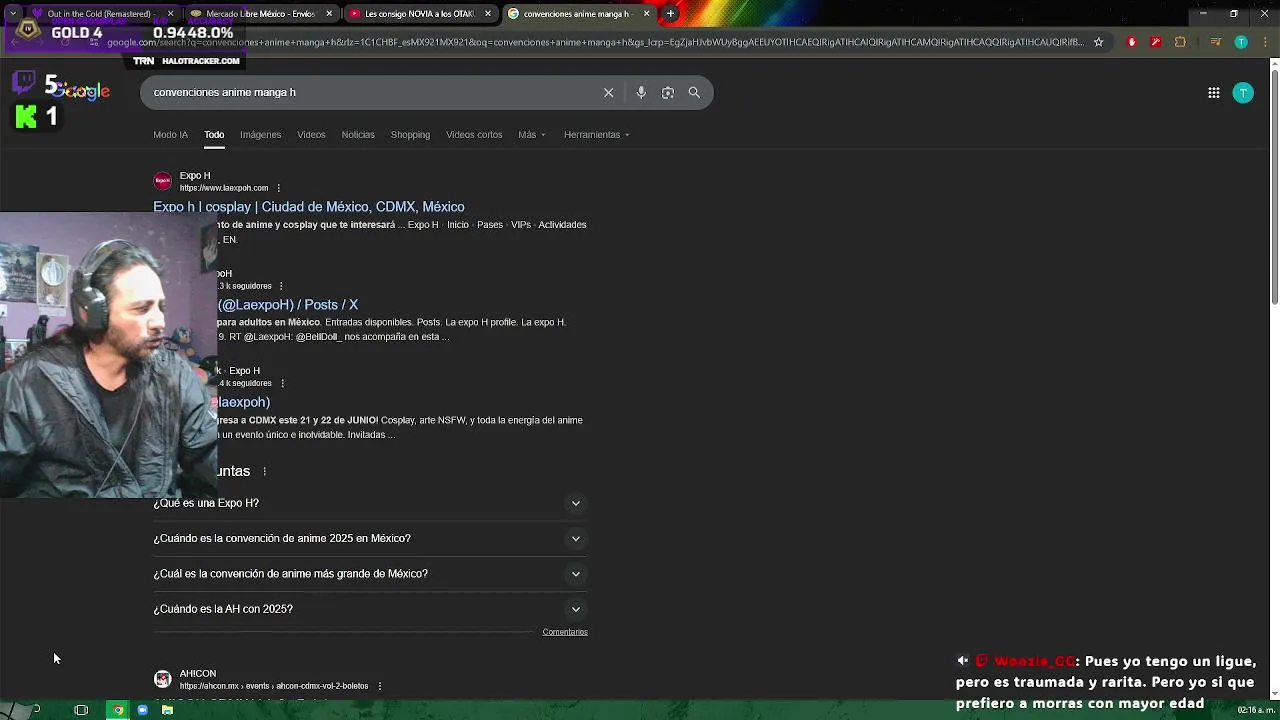Open Task View on the taskbar
This screenshot has height=720, width=1280.
click(81, 710)
